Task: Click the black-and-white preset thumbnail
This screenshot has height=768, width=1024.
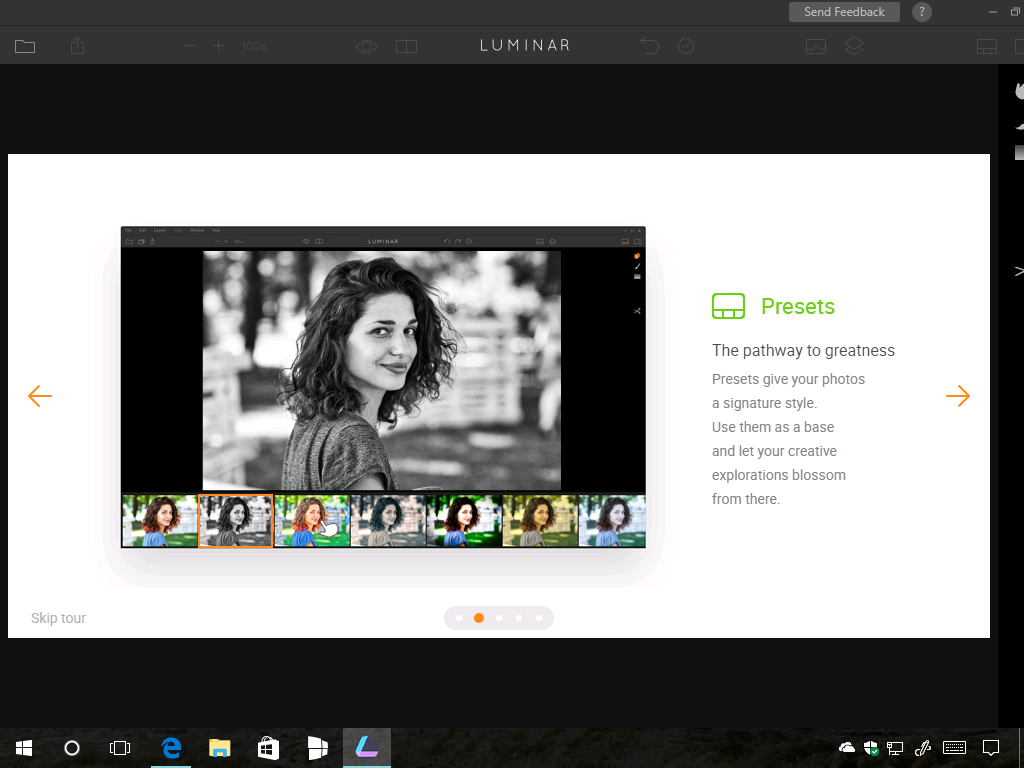Action: (235, 520)
